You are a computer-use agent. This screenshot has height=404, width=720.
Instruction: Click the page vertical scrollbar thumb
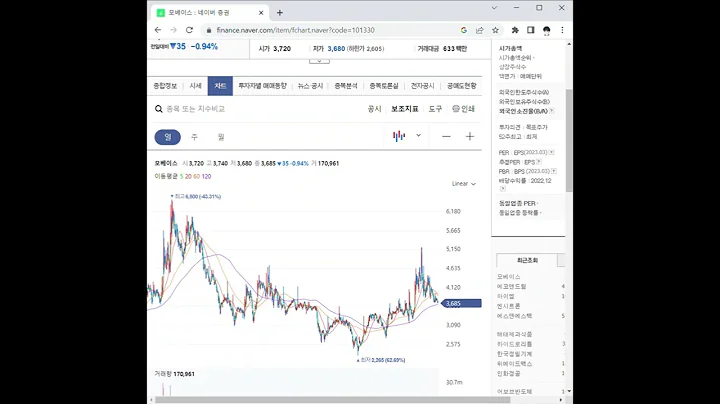(569, 140)
